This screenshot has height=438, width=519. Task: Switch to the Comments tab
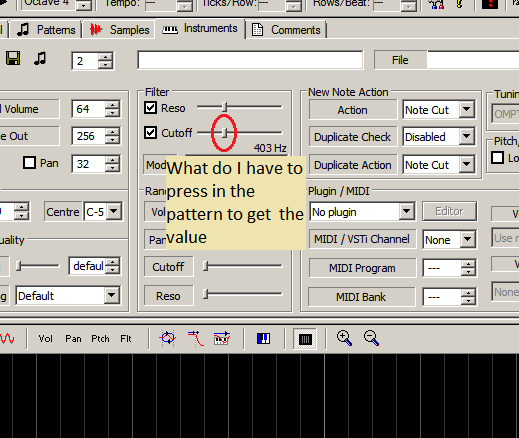coord(287,30)
